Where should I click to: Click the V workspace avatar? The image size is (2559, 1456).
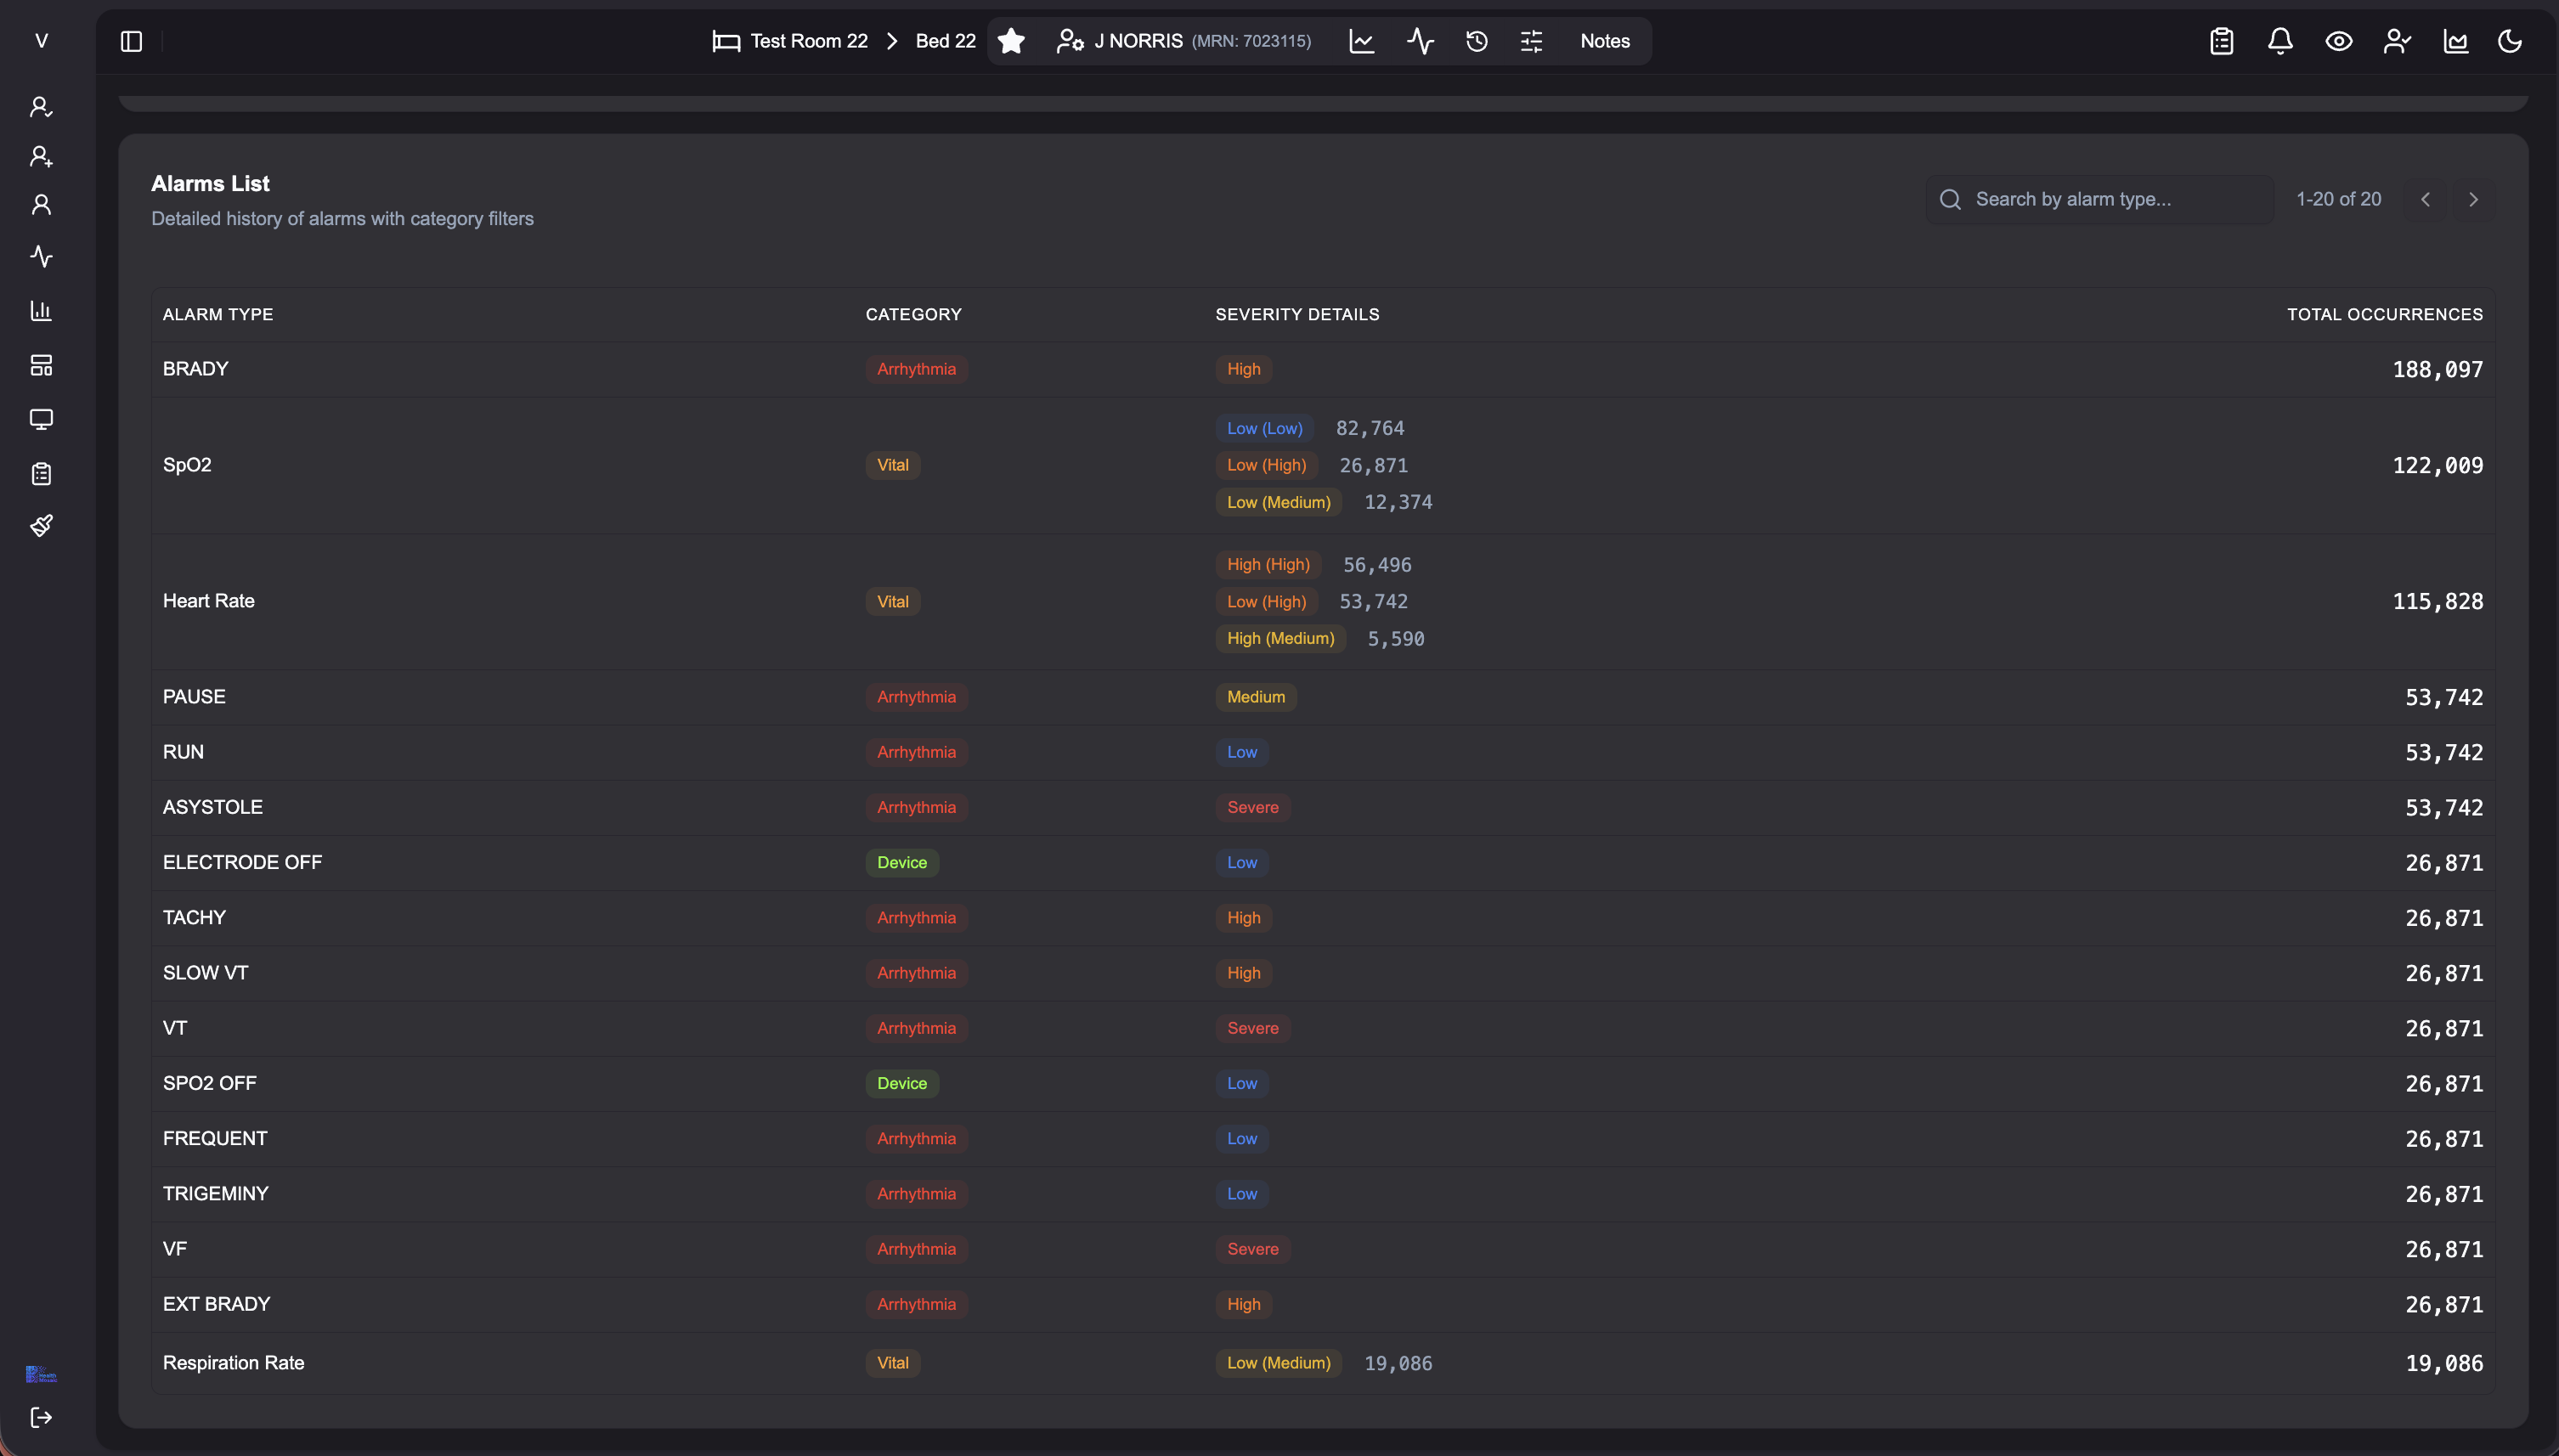41,41
